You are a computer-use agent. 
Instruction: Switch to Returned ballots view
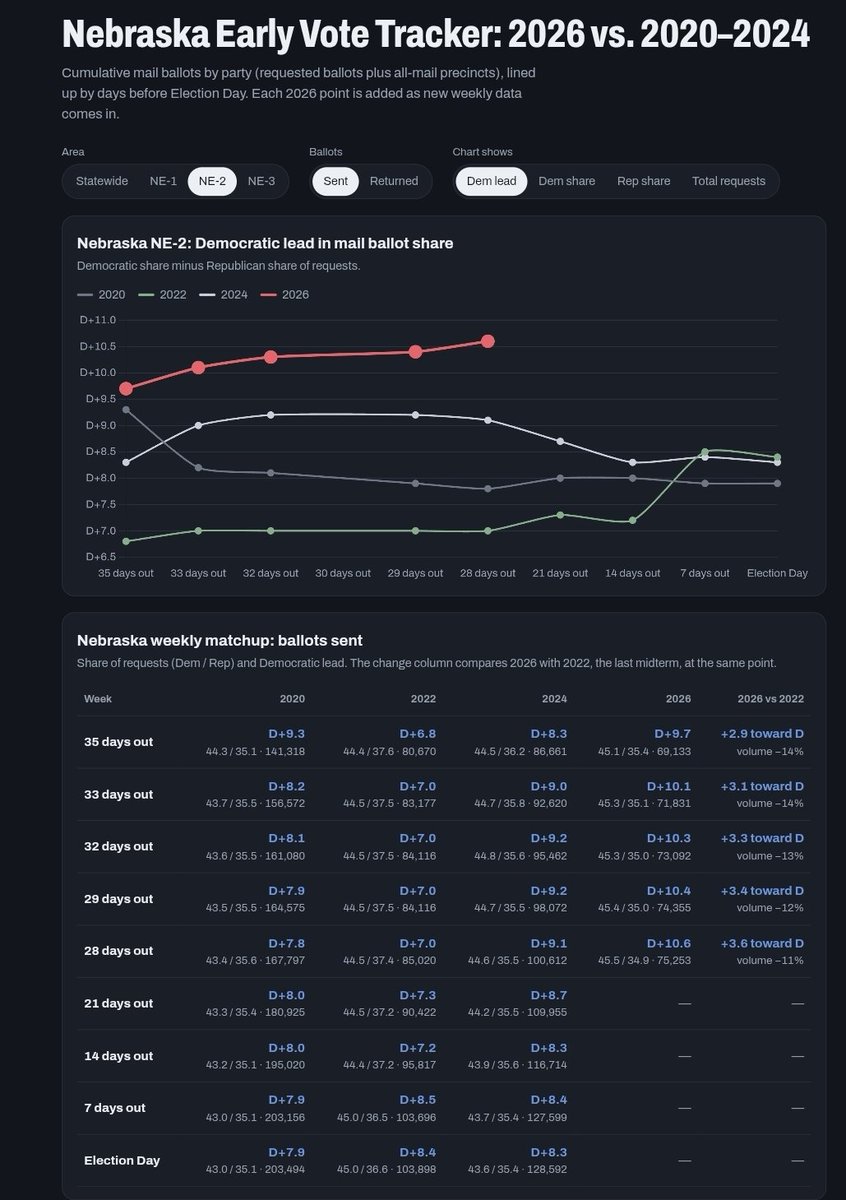394,181
